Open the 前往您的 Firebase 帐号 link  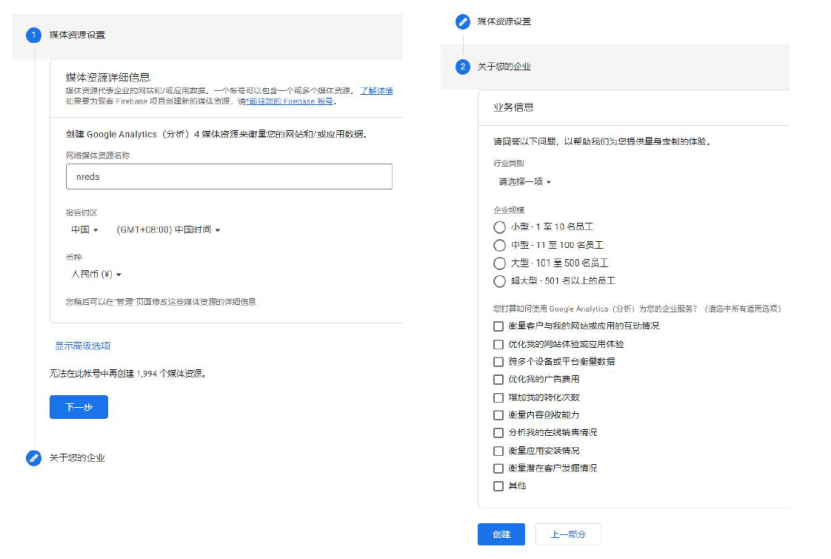click(290, 101)
